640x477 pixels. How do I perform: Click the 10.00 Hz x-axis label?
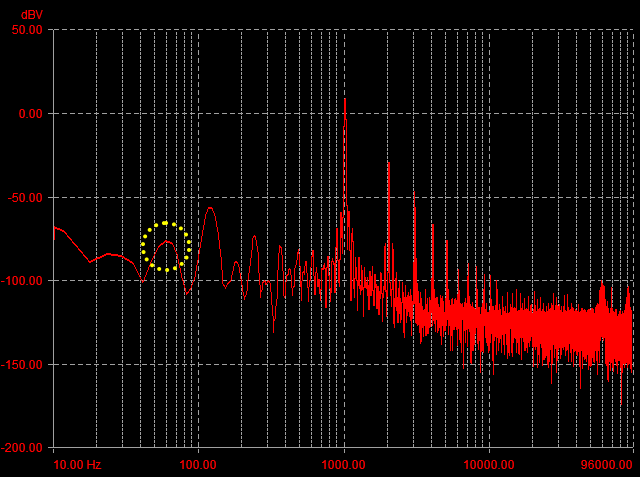click(77, 465)
